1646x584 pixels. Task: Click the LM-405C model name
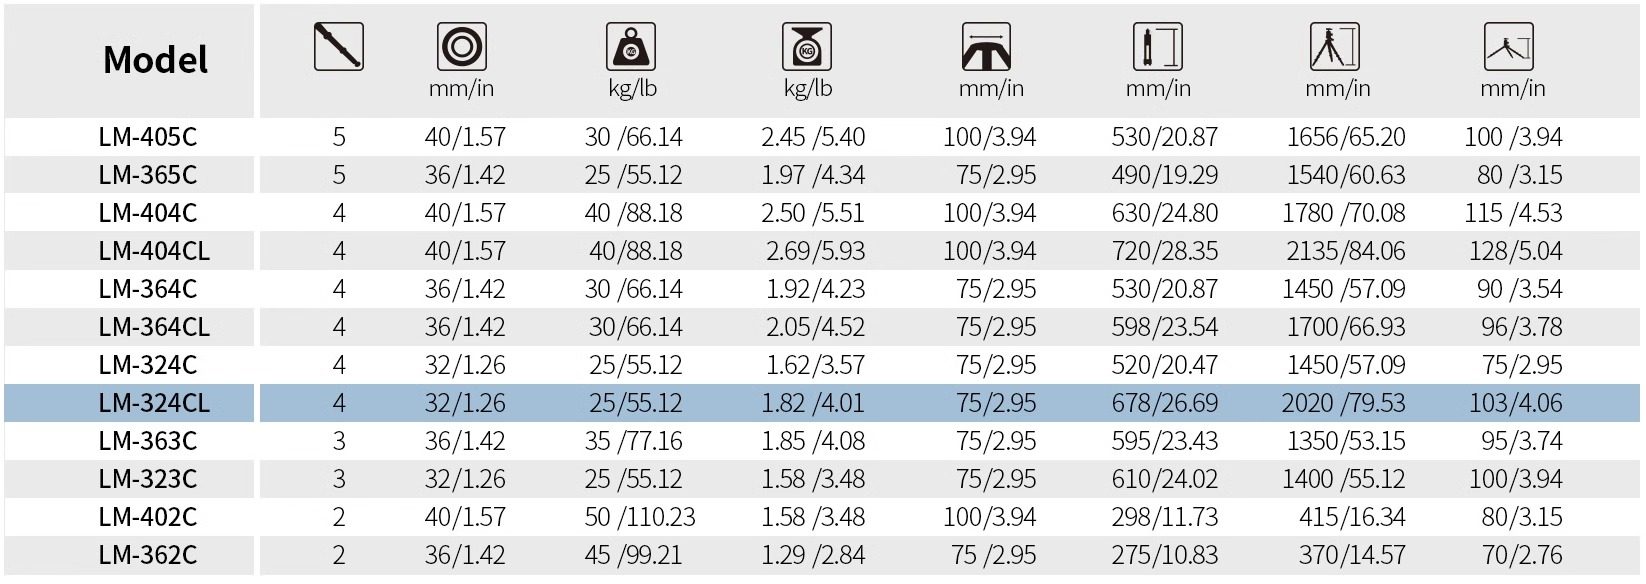148,137
